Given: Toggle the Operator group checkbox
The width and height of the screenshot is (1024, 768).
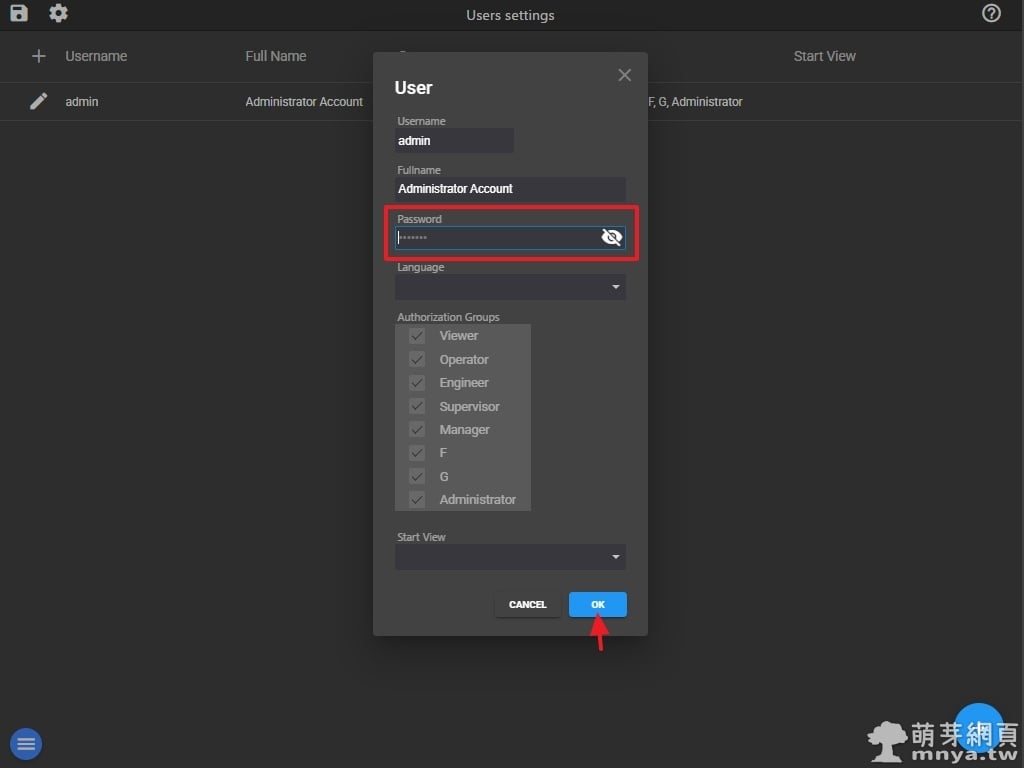Looking at the screenshot, I should pos(417,360).
